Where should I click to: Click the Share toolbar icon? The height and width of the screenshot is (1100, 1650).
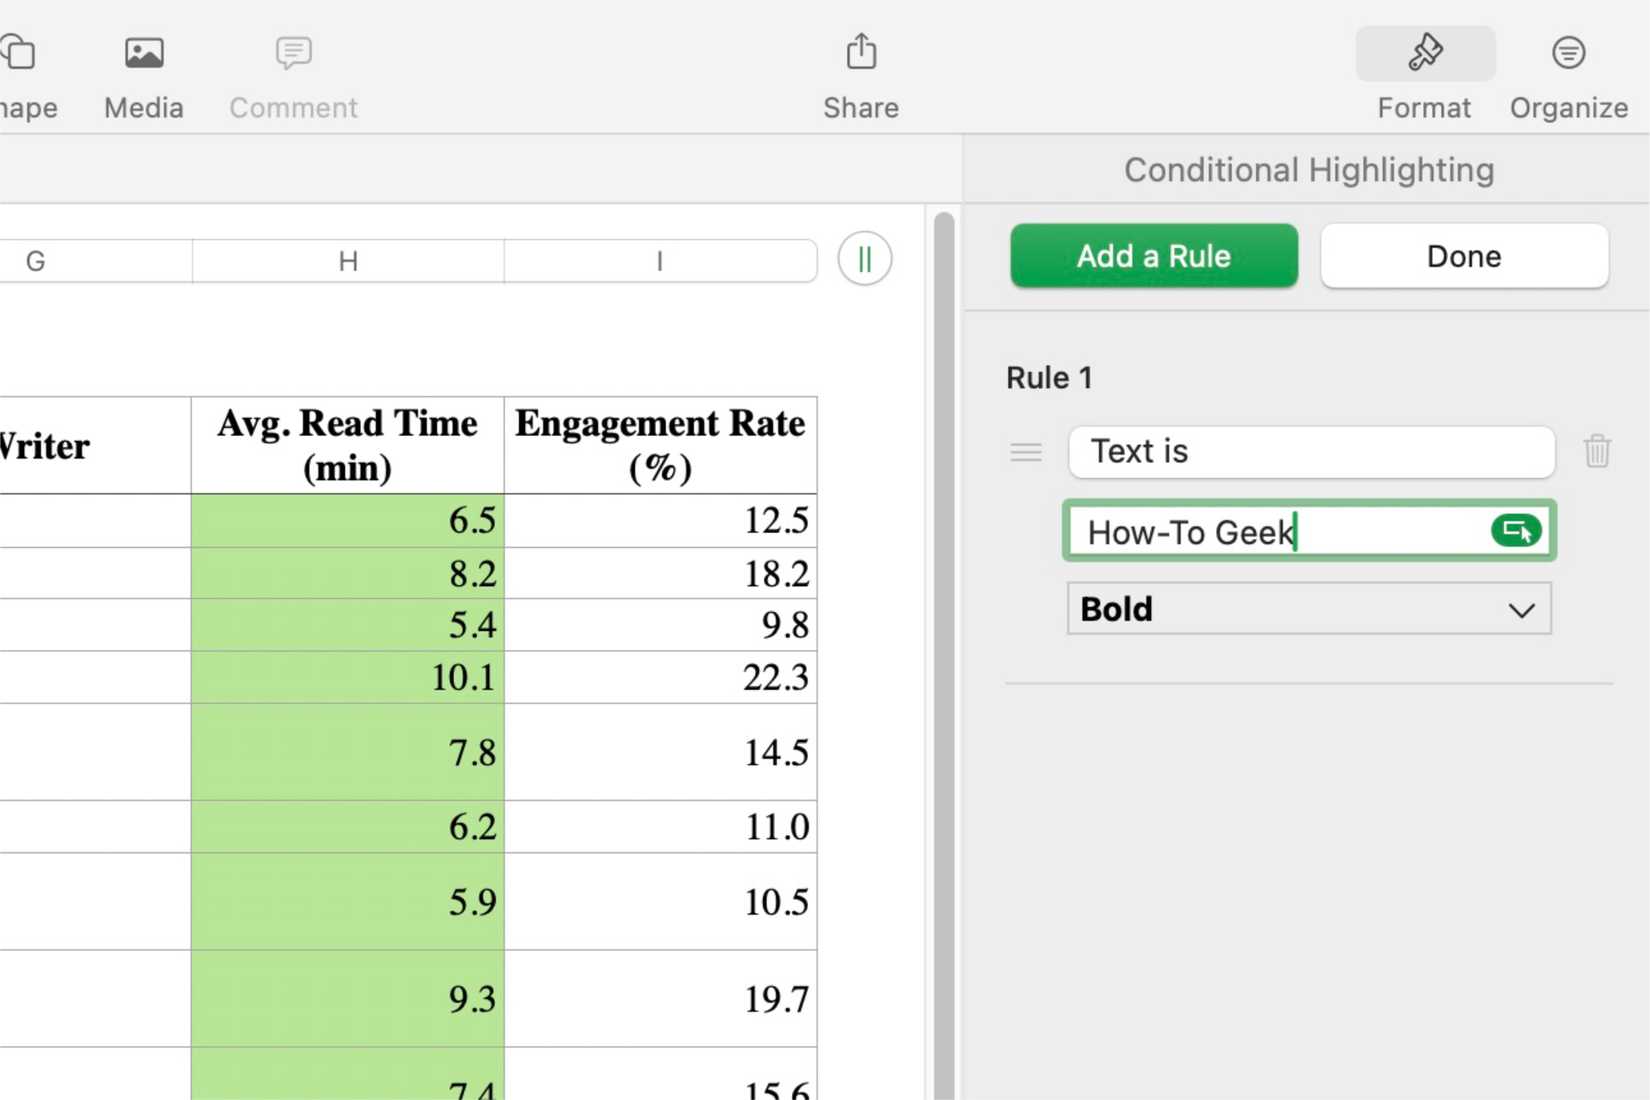point(861,52)
